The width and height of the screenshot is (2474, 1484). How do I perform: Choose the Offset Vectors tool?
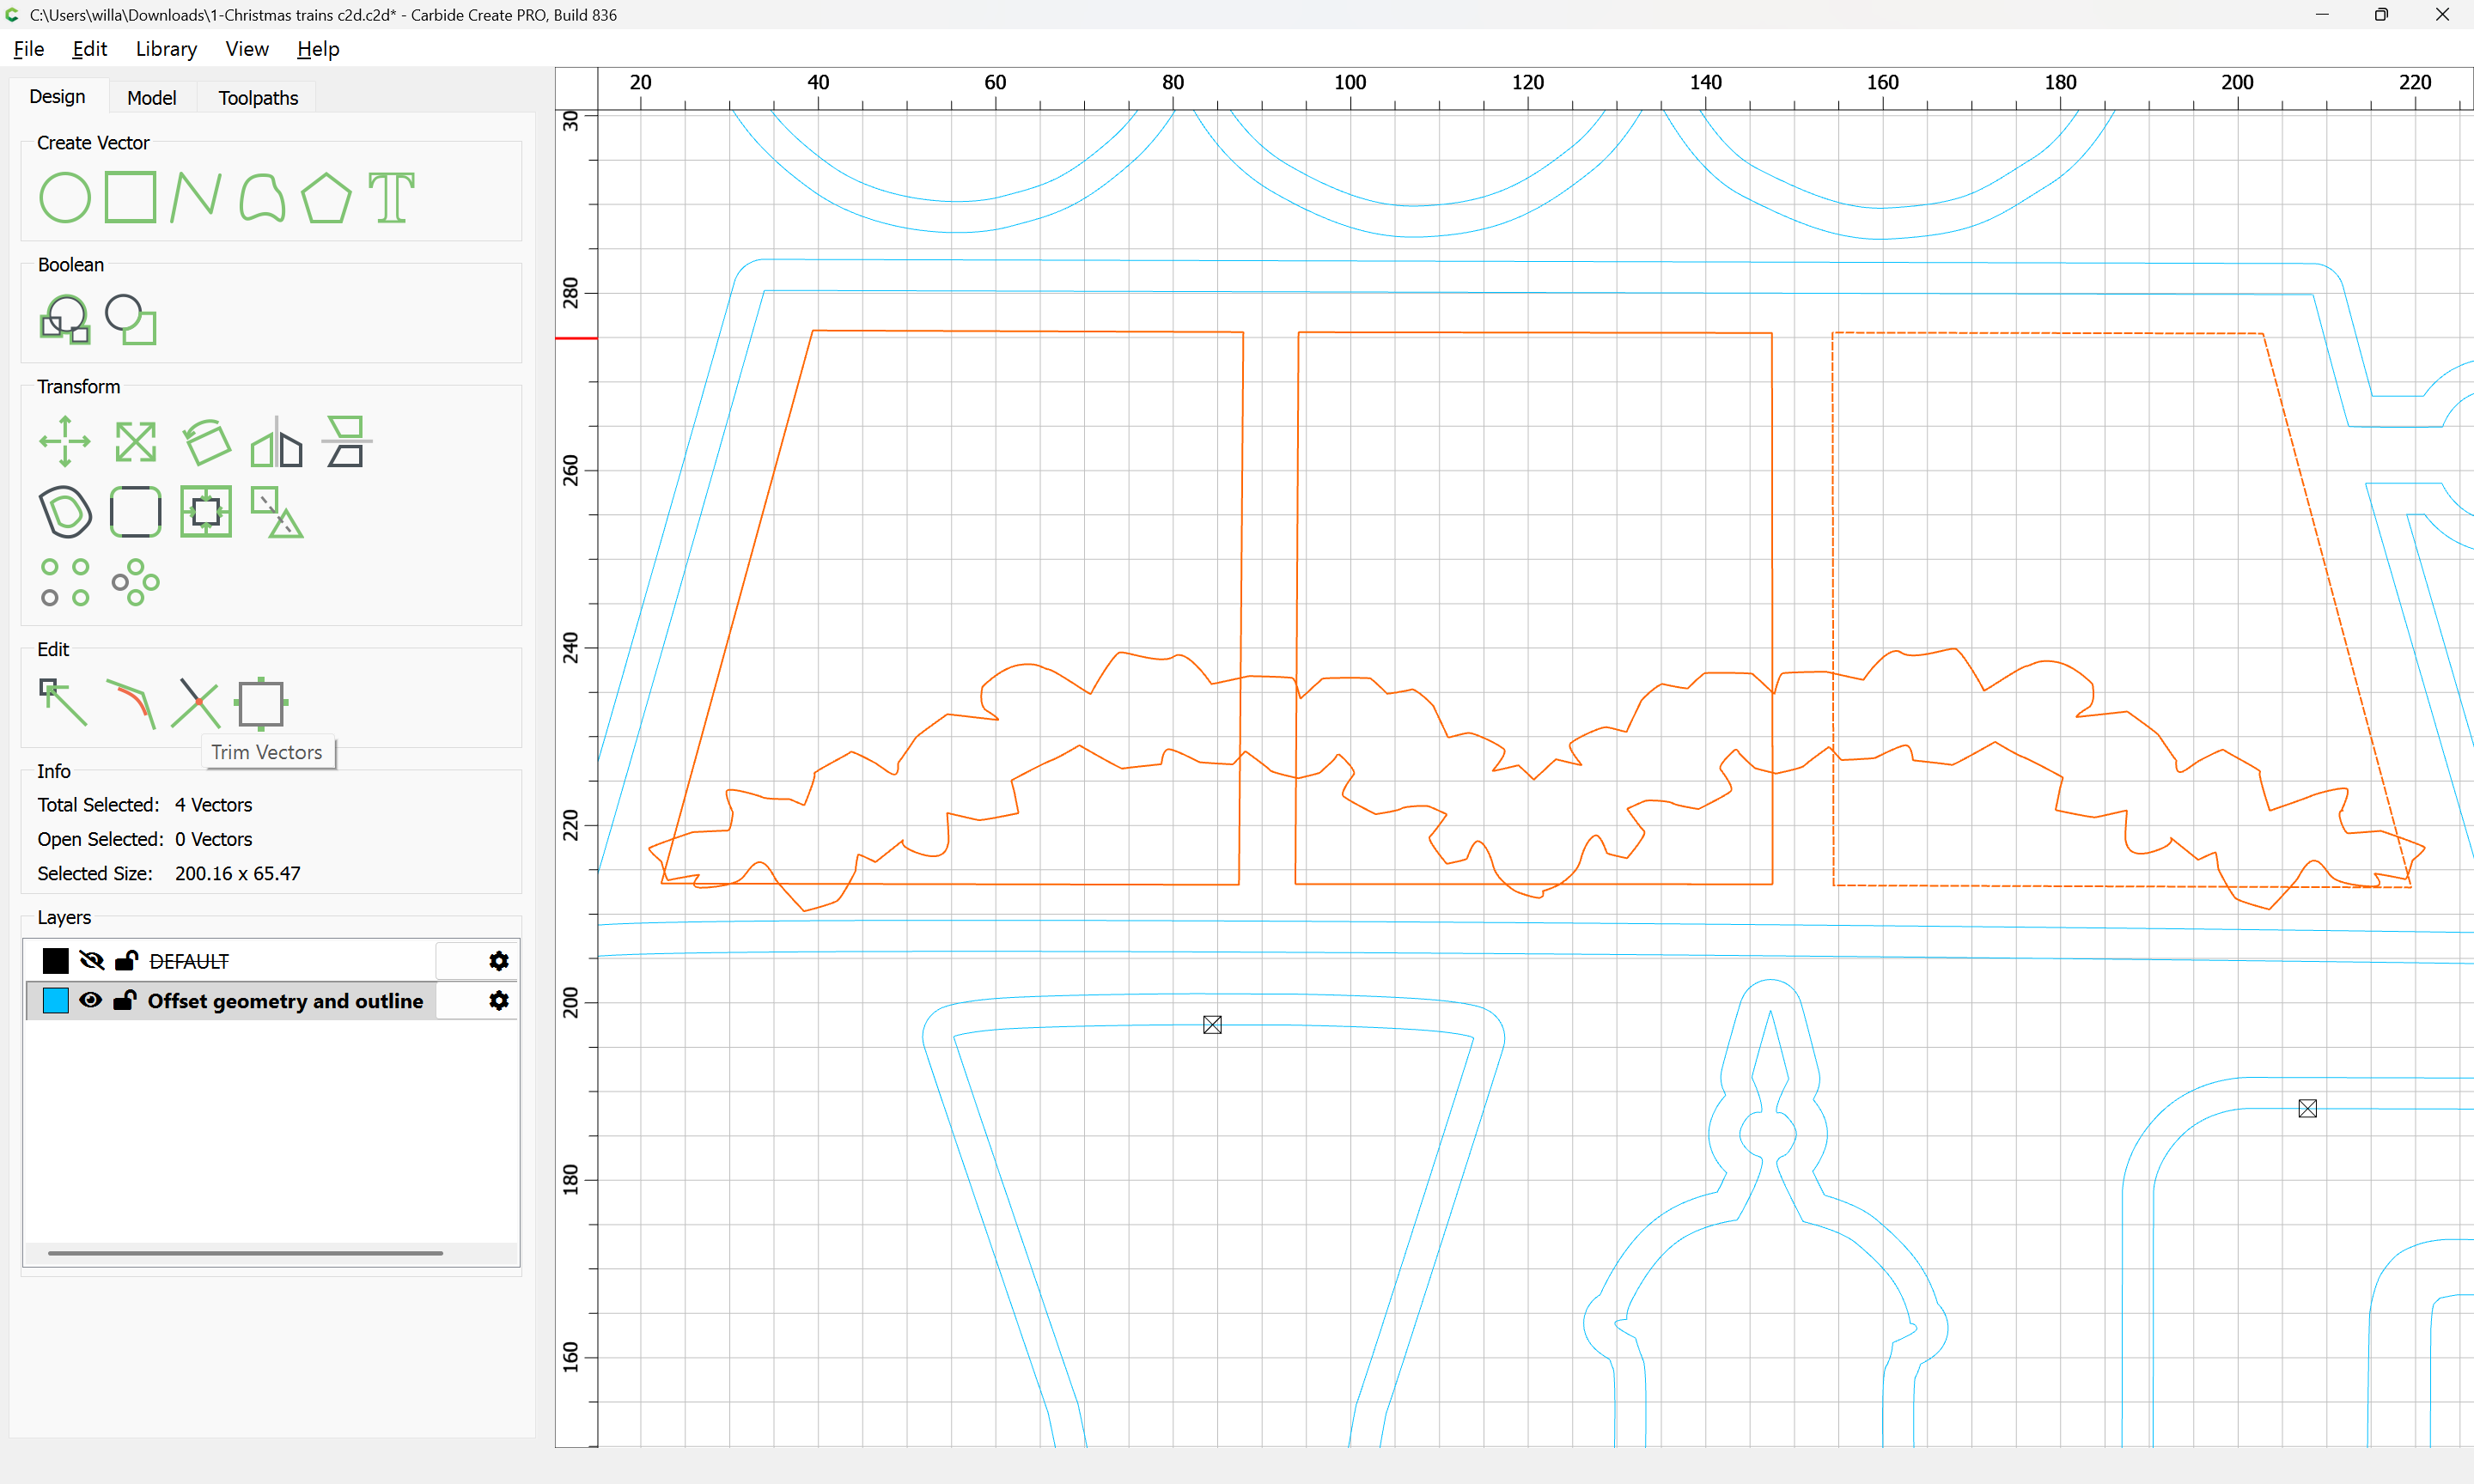(65, 512)
